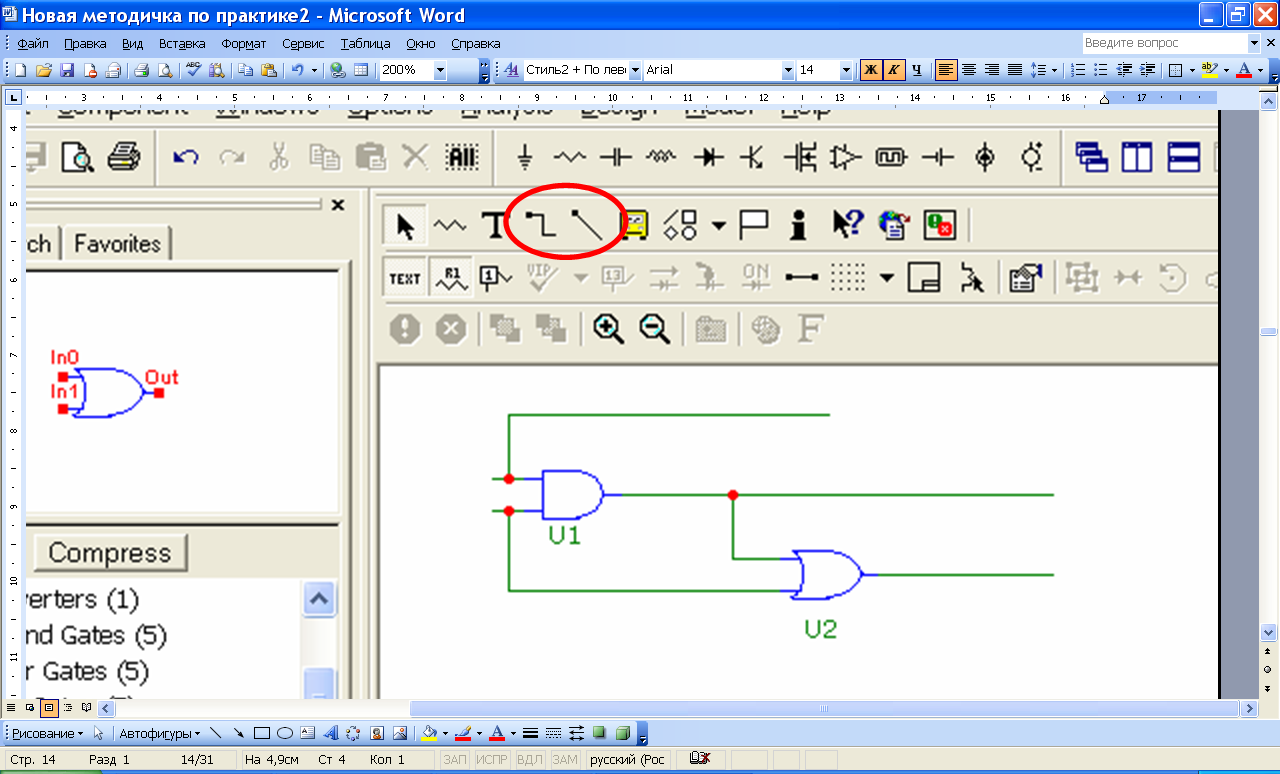Click the Open folder icon

click(43, 70)
